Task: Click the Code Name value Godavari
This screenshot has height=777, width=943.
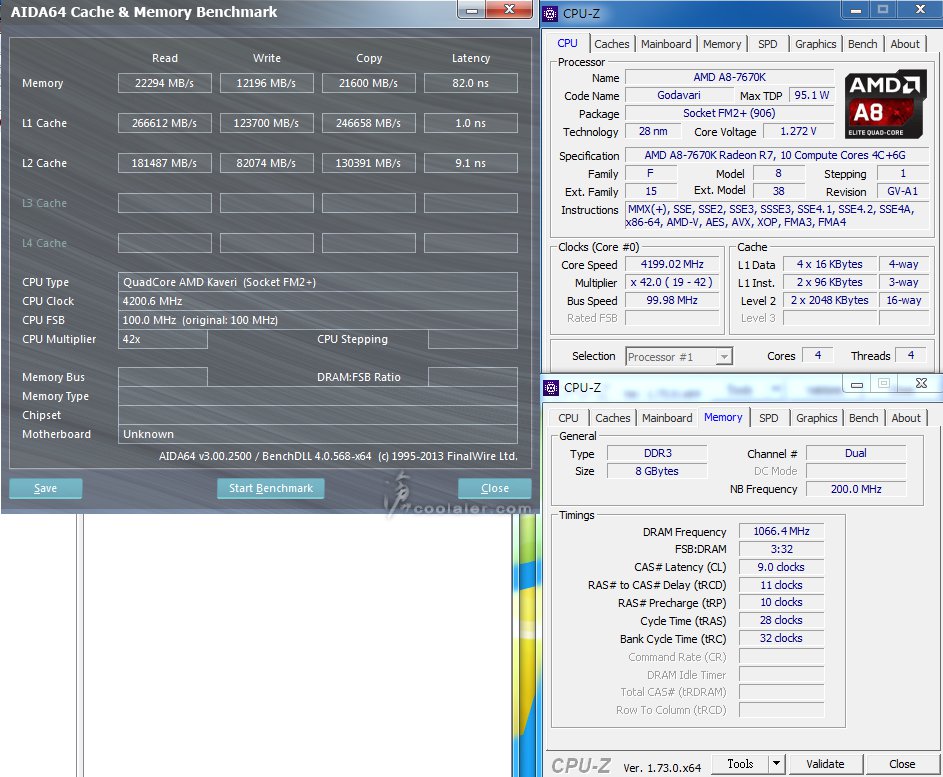Action: 679,95
